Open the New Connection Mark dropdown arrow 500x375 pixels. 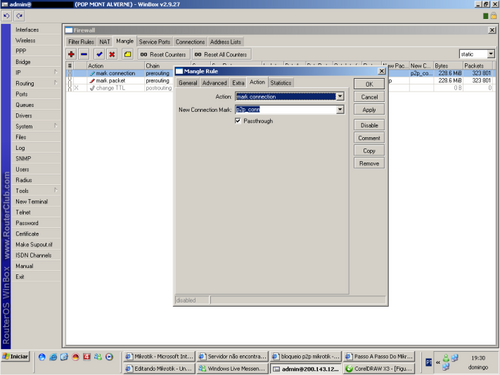(x=340, y=109)
